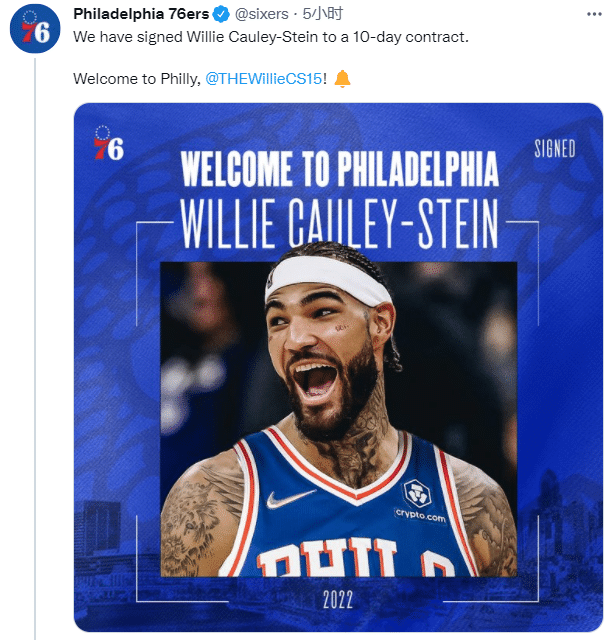Click the thread line below the avatar
The width and height of the screenshot is (611, 640).
tap(36, 350)
